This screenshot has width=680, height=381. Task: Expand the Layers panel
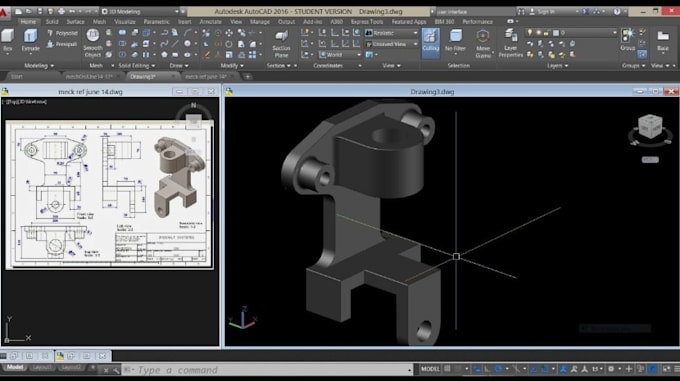pyautogui.click(x=557, y=66)
